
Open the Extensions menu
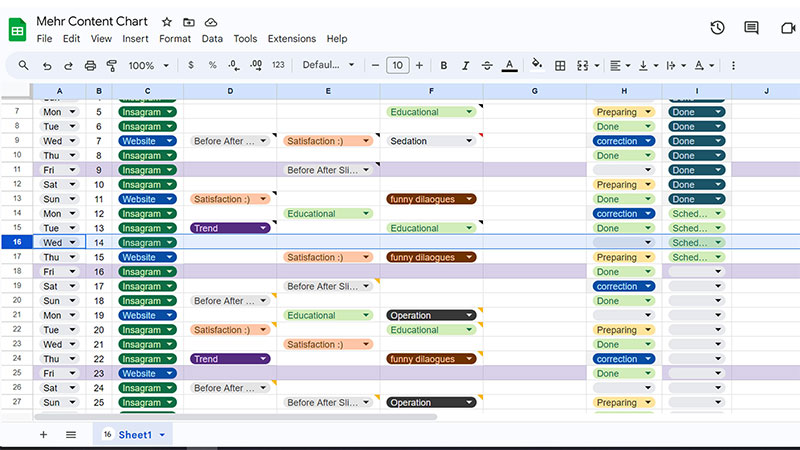point(292,39)
